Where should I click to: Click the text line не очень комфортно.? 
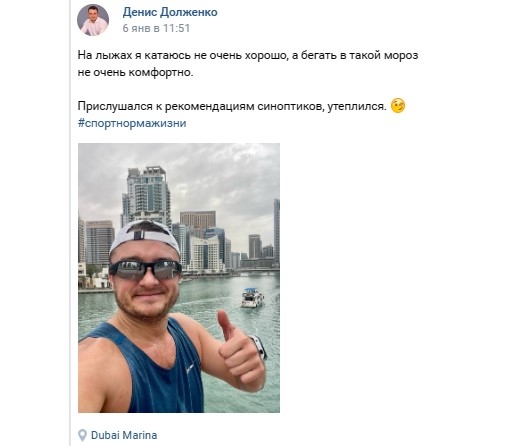tap(135, 72)
